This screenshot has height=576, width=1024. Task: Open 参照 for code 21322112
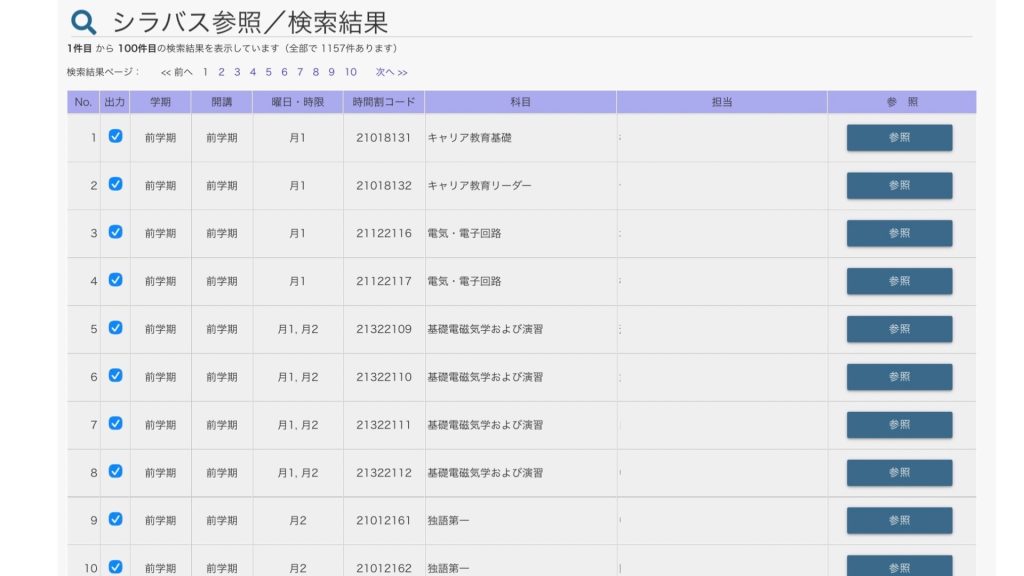pyautogui.click(x=899, y=473)
